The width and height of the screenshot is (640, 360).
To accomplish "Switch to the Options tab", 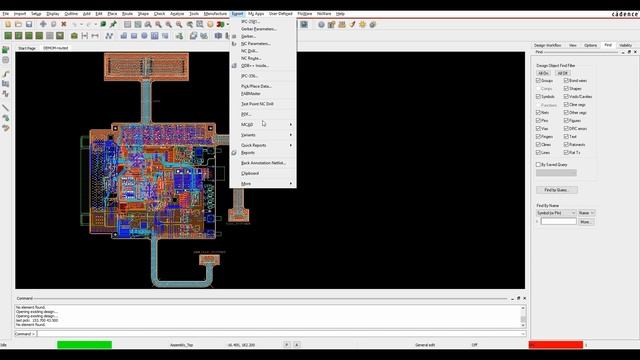I will 590,45.
